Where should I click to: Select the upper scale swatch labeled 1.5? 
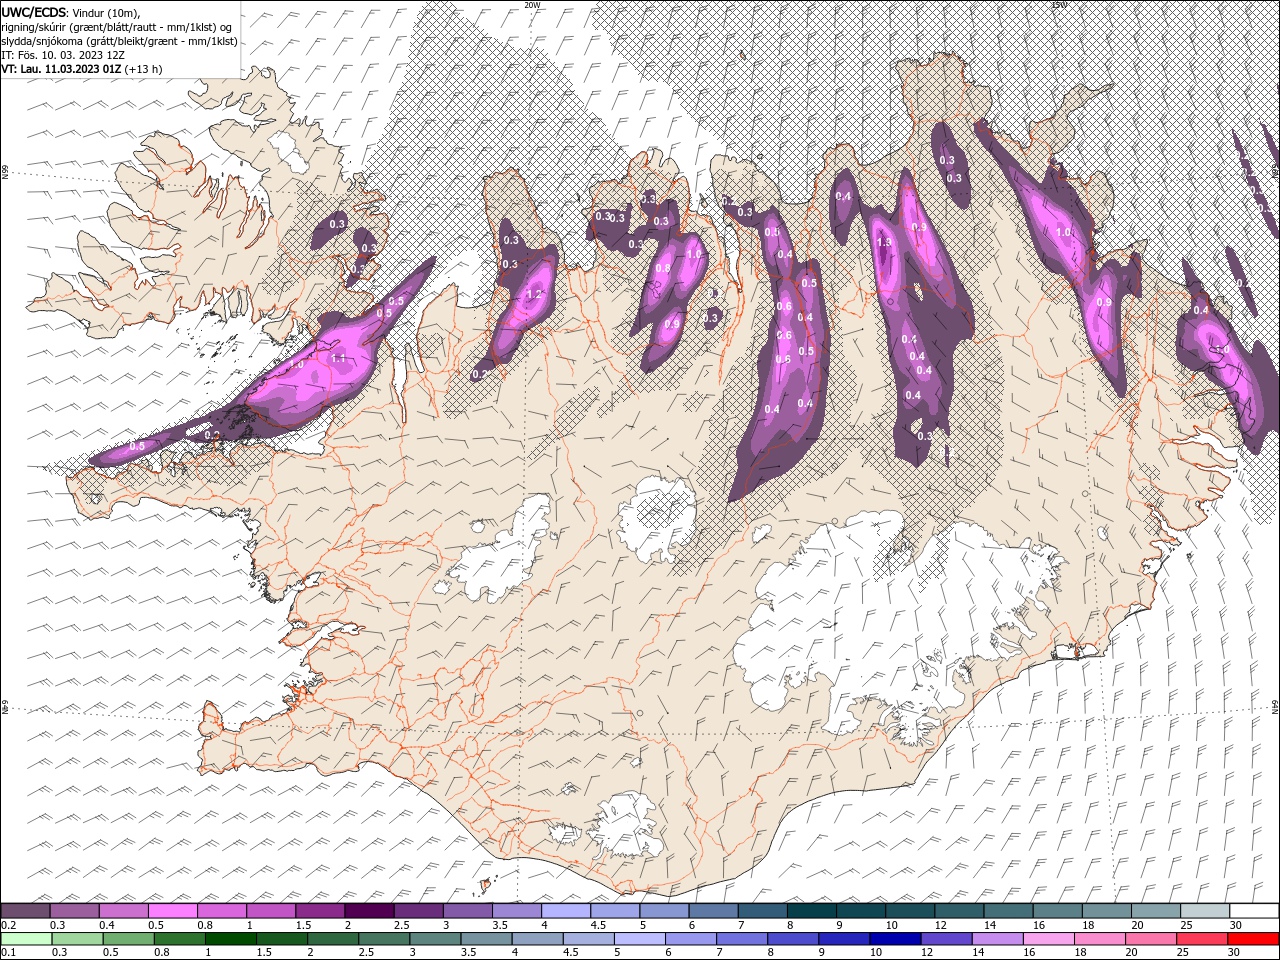(x=319, y=911)
